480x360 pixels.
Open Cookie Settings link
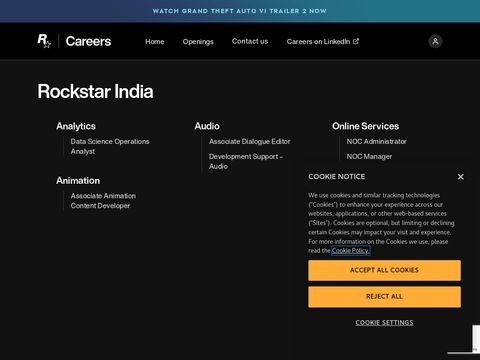pos(384,323)
